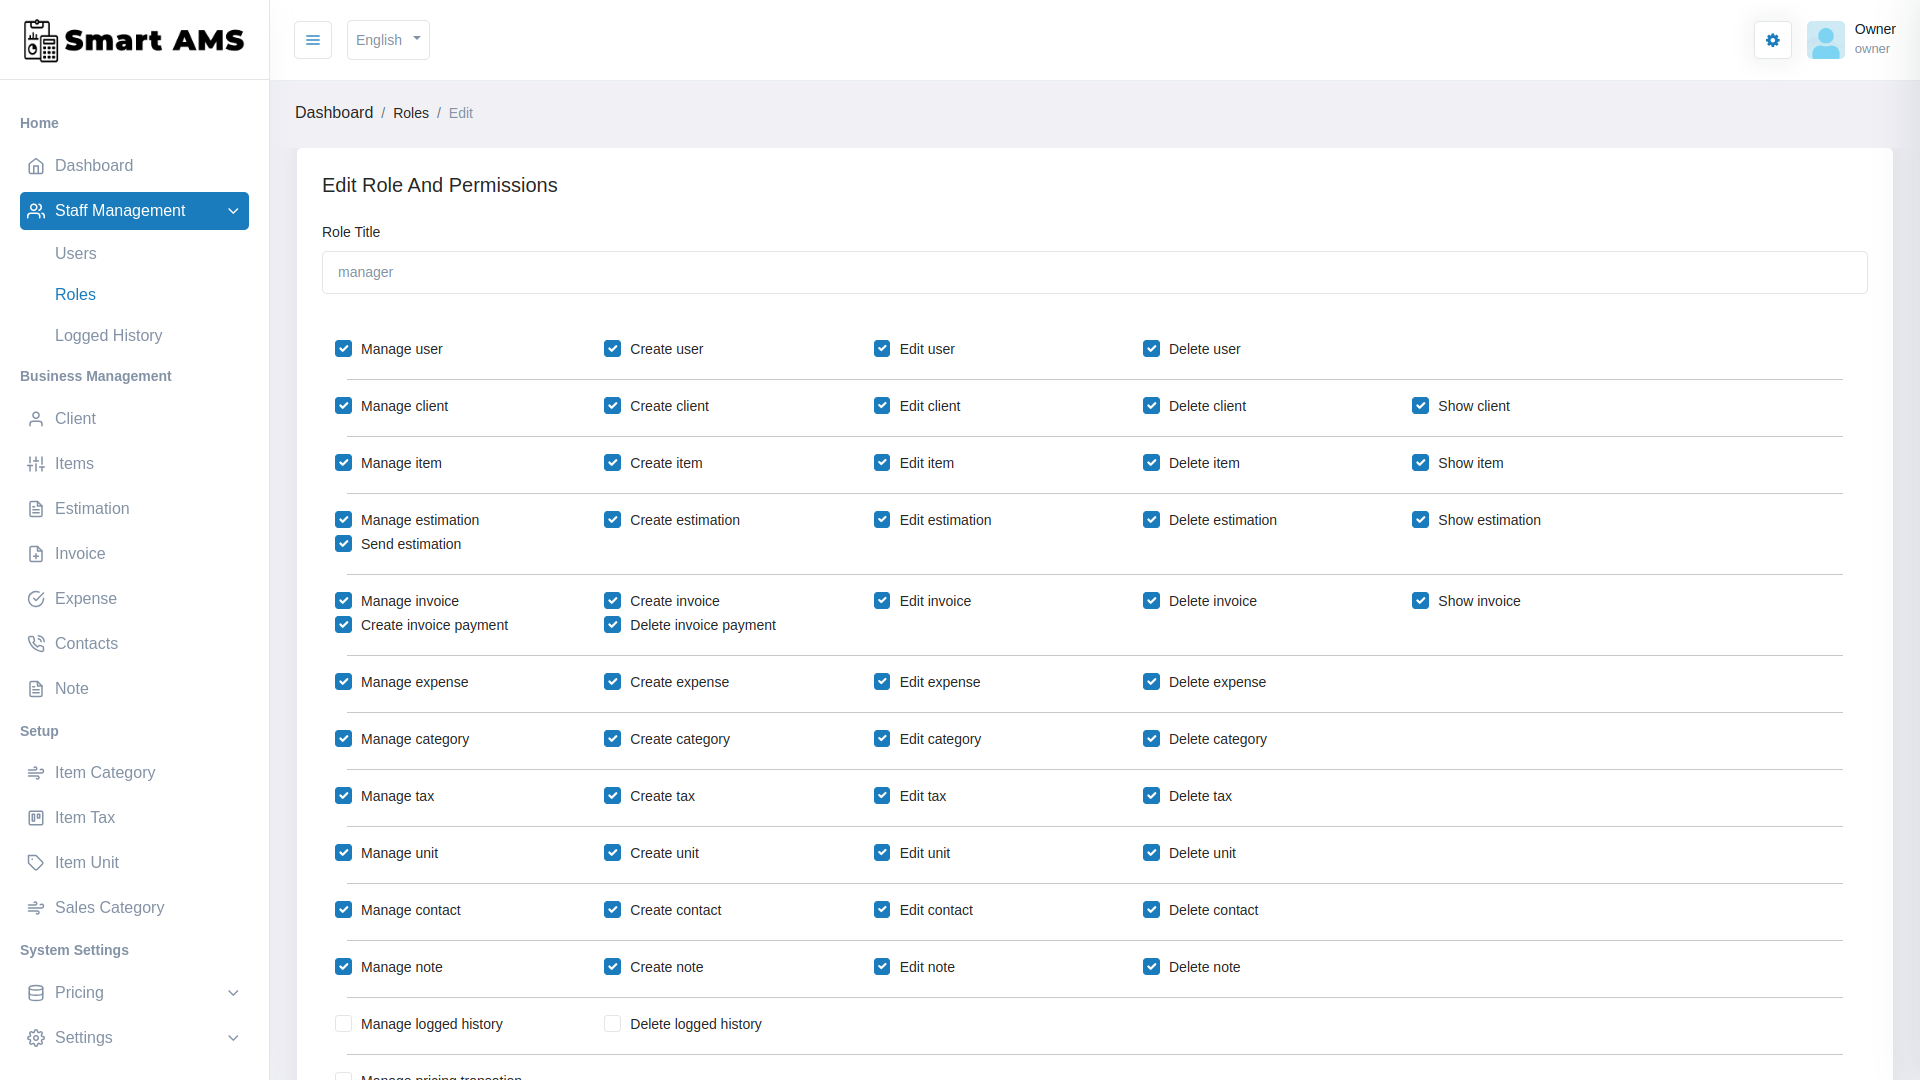Click the Estimation document icon
The image size is (1920, 1080).
tap(36, 508)
